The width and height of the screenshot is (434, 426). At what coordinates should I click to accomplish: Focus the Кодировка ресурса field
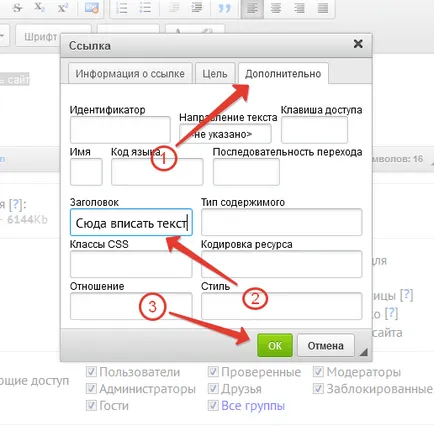pyautogui.click(x=281, y=264)
